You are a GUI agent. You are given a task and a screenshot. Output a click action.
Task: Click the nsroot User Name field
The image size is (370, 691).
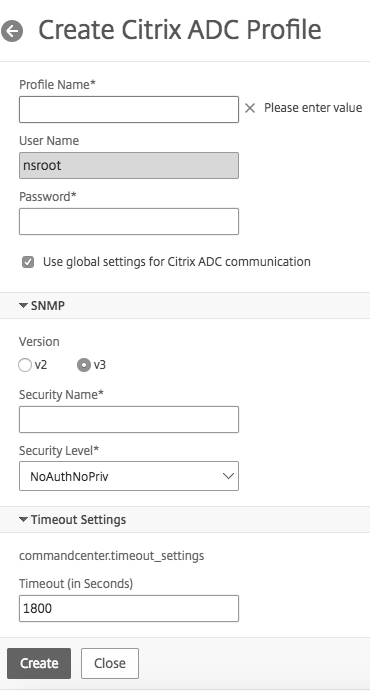click(129, 166)
